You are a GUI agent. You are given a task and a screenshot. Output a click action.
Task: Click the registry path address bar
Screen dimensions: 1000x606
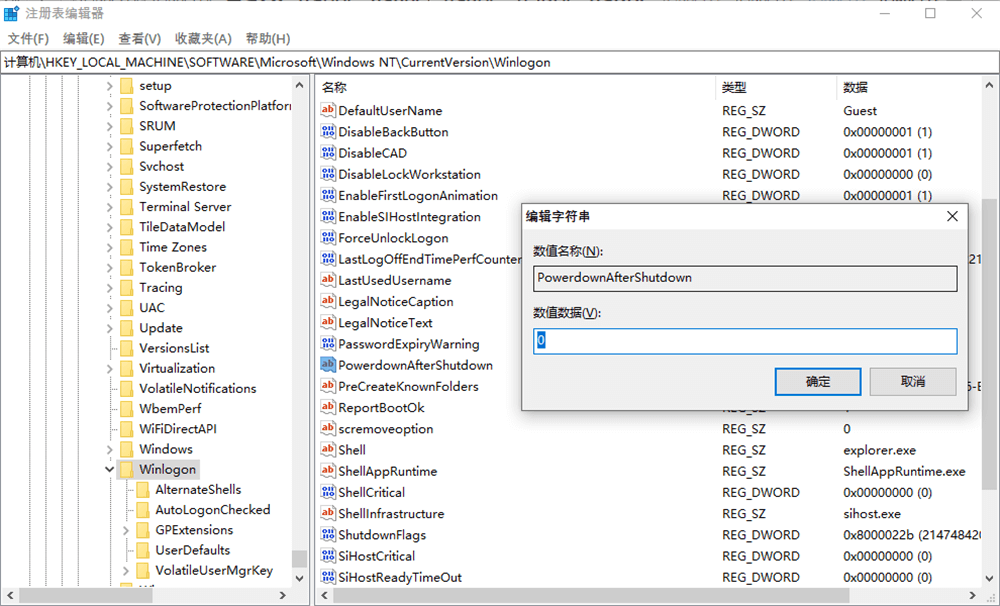tap(500, 62)
